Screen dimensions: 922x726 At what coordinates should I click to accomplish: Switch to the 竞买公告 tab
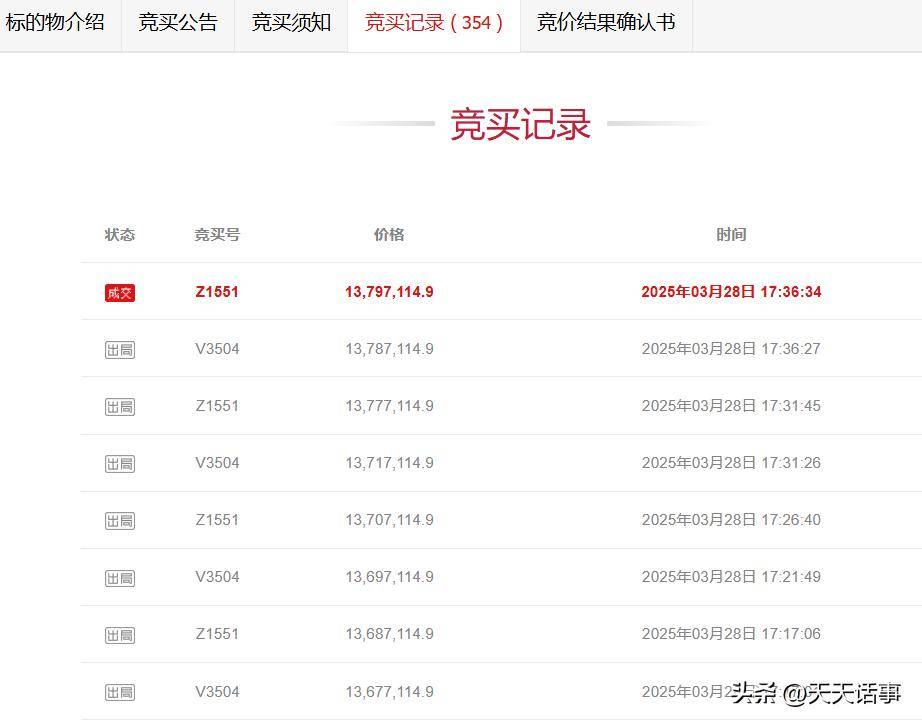point(178,22)
